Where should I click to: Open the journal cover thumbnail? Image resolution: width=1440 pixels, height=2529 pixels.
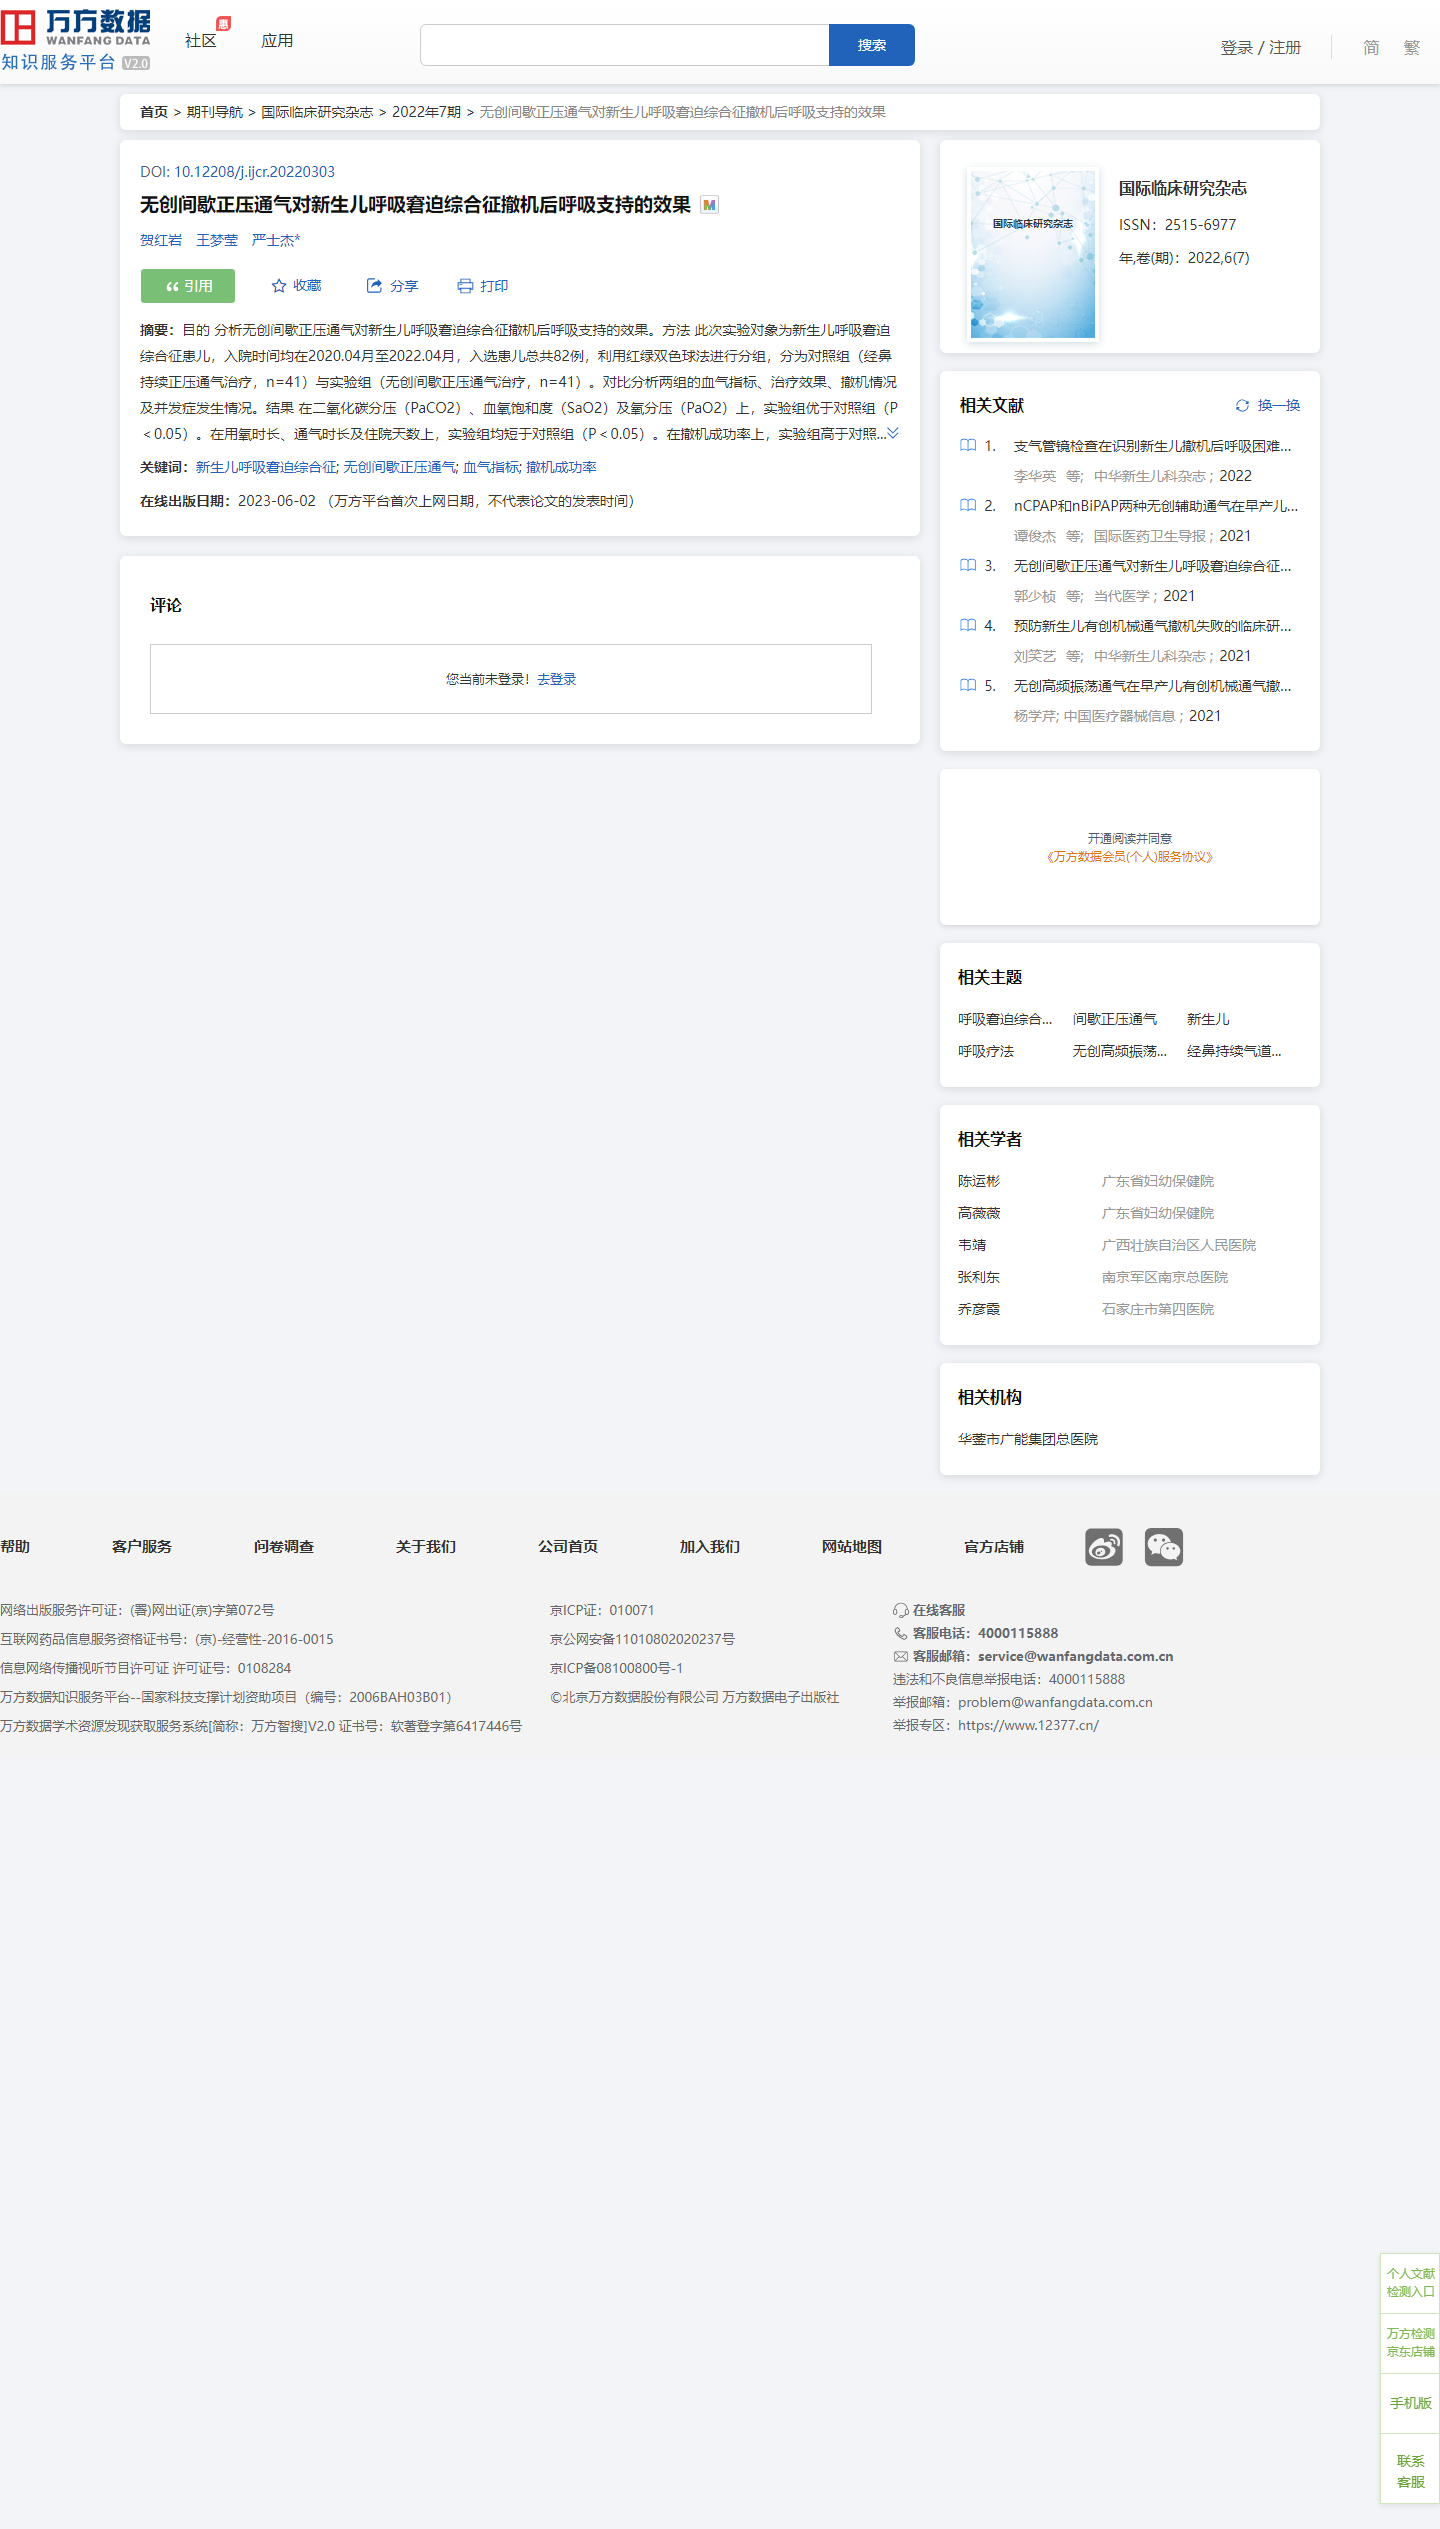(1033, 254)
